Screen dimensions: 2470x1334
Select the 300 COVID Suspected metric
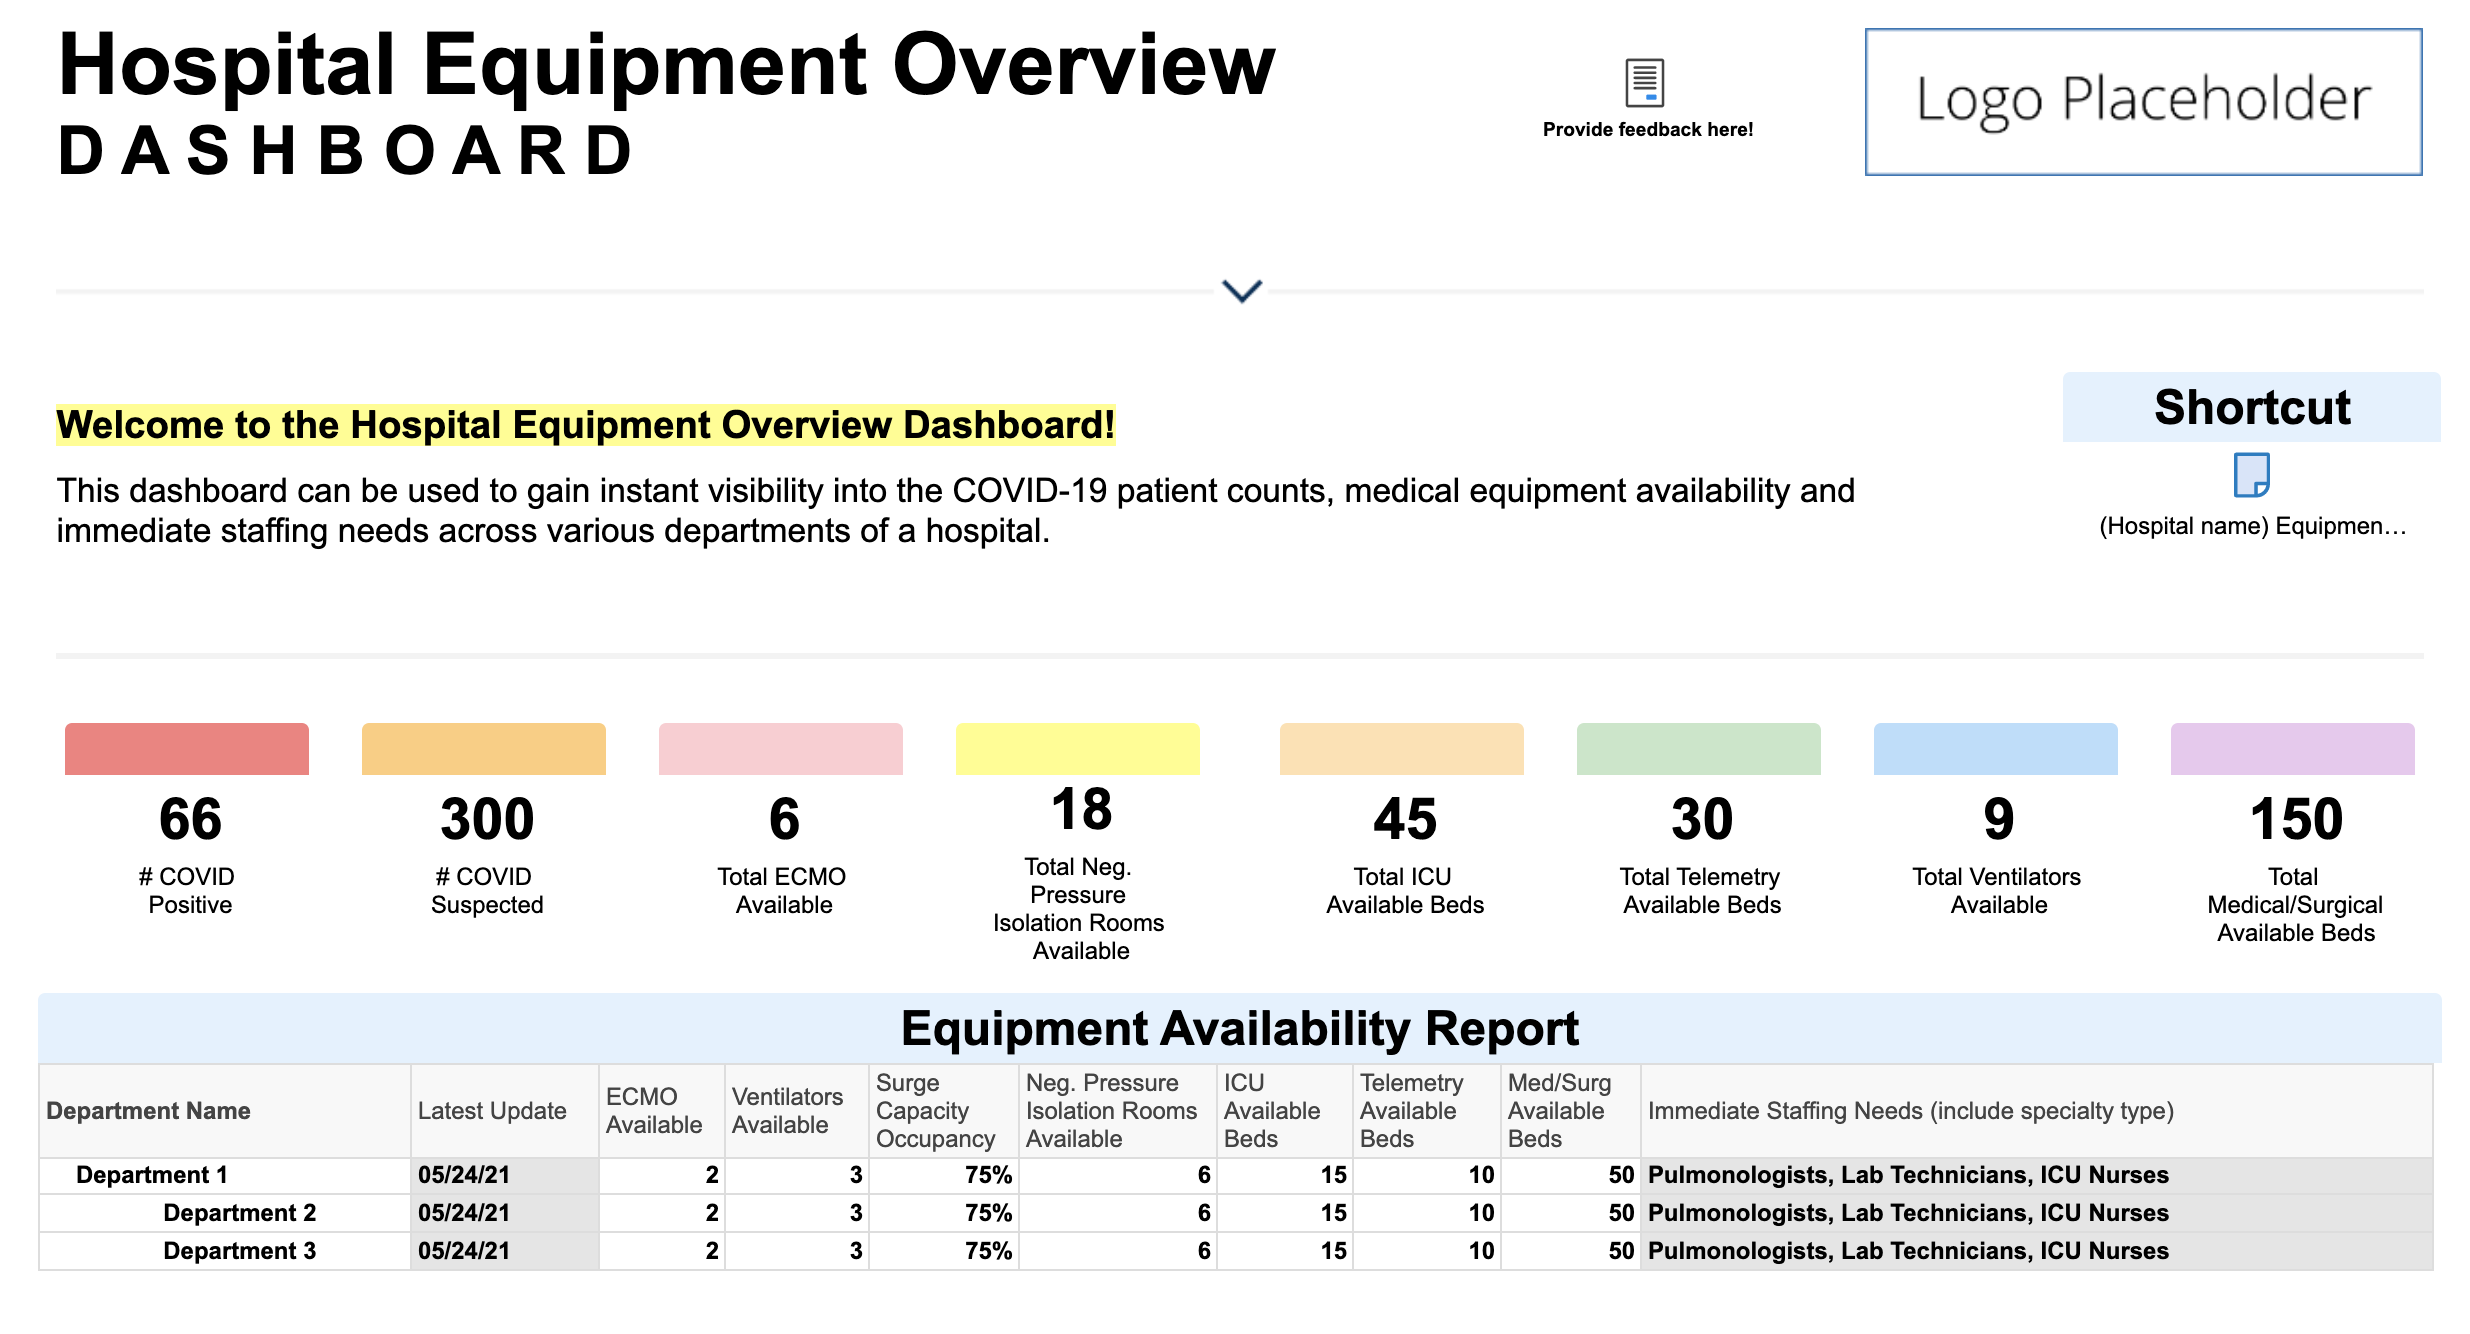(487, 820)
